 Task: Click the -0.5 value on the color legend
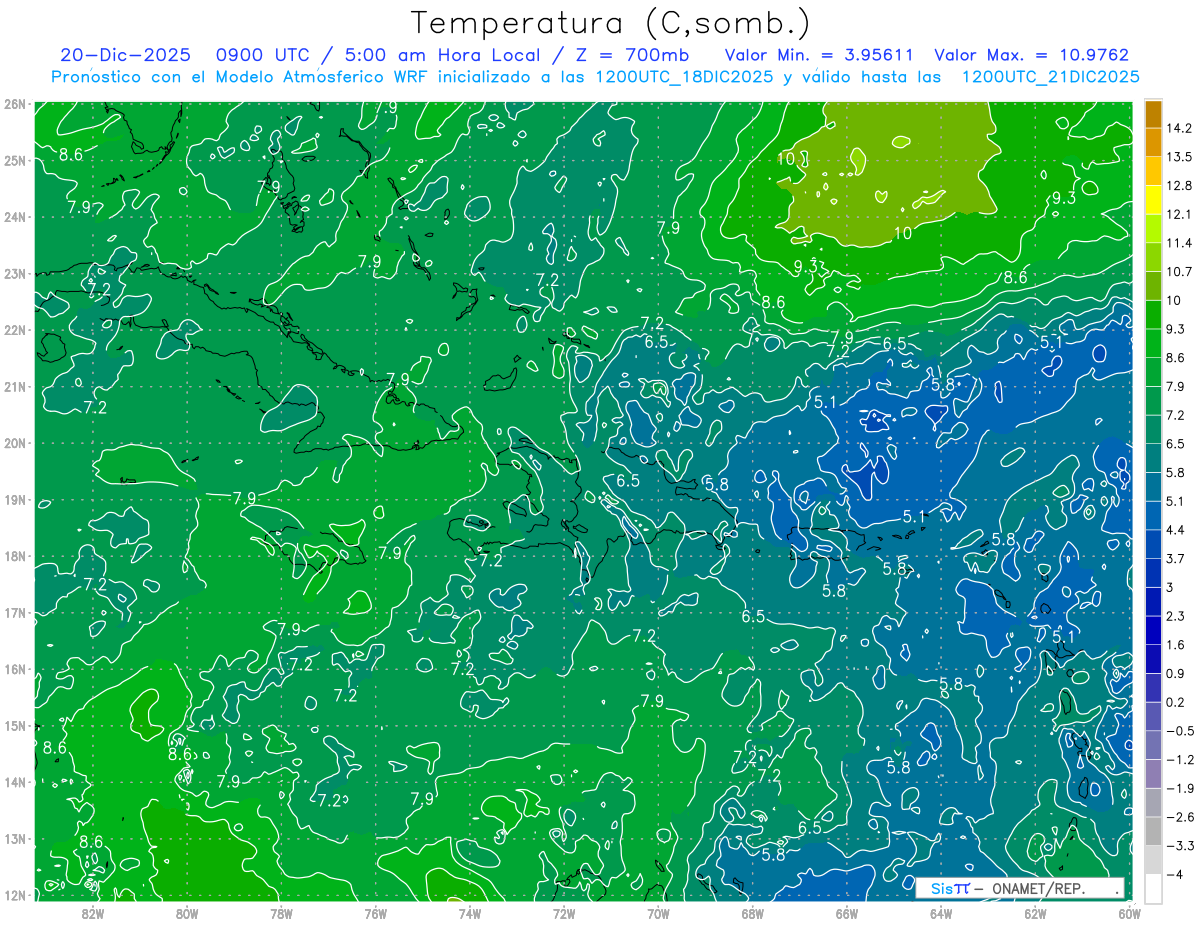1180,731
